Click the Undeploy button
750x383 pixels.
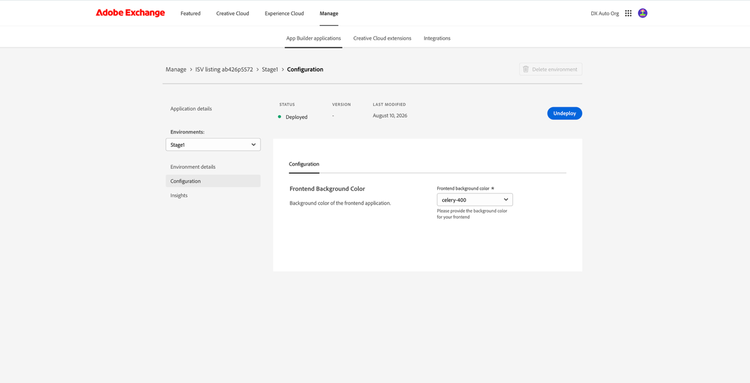coord(564,113)
